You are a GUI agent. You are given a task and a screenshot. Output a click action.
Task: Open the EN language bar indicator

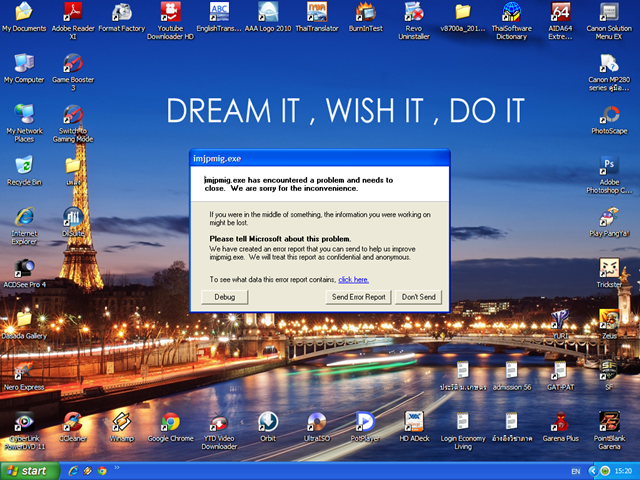(x=576, y=471)
